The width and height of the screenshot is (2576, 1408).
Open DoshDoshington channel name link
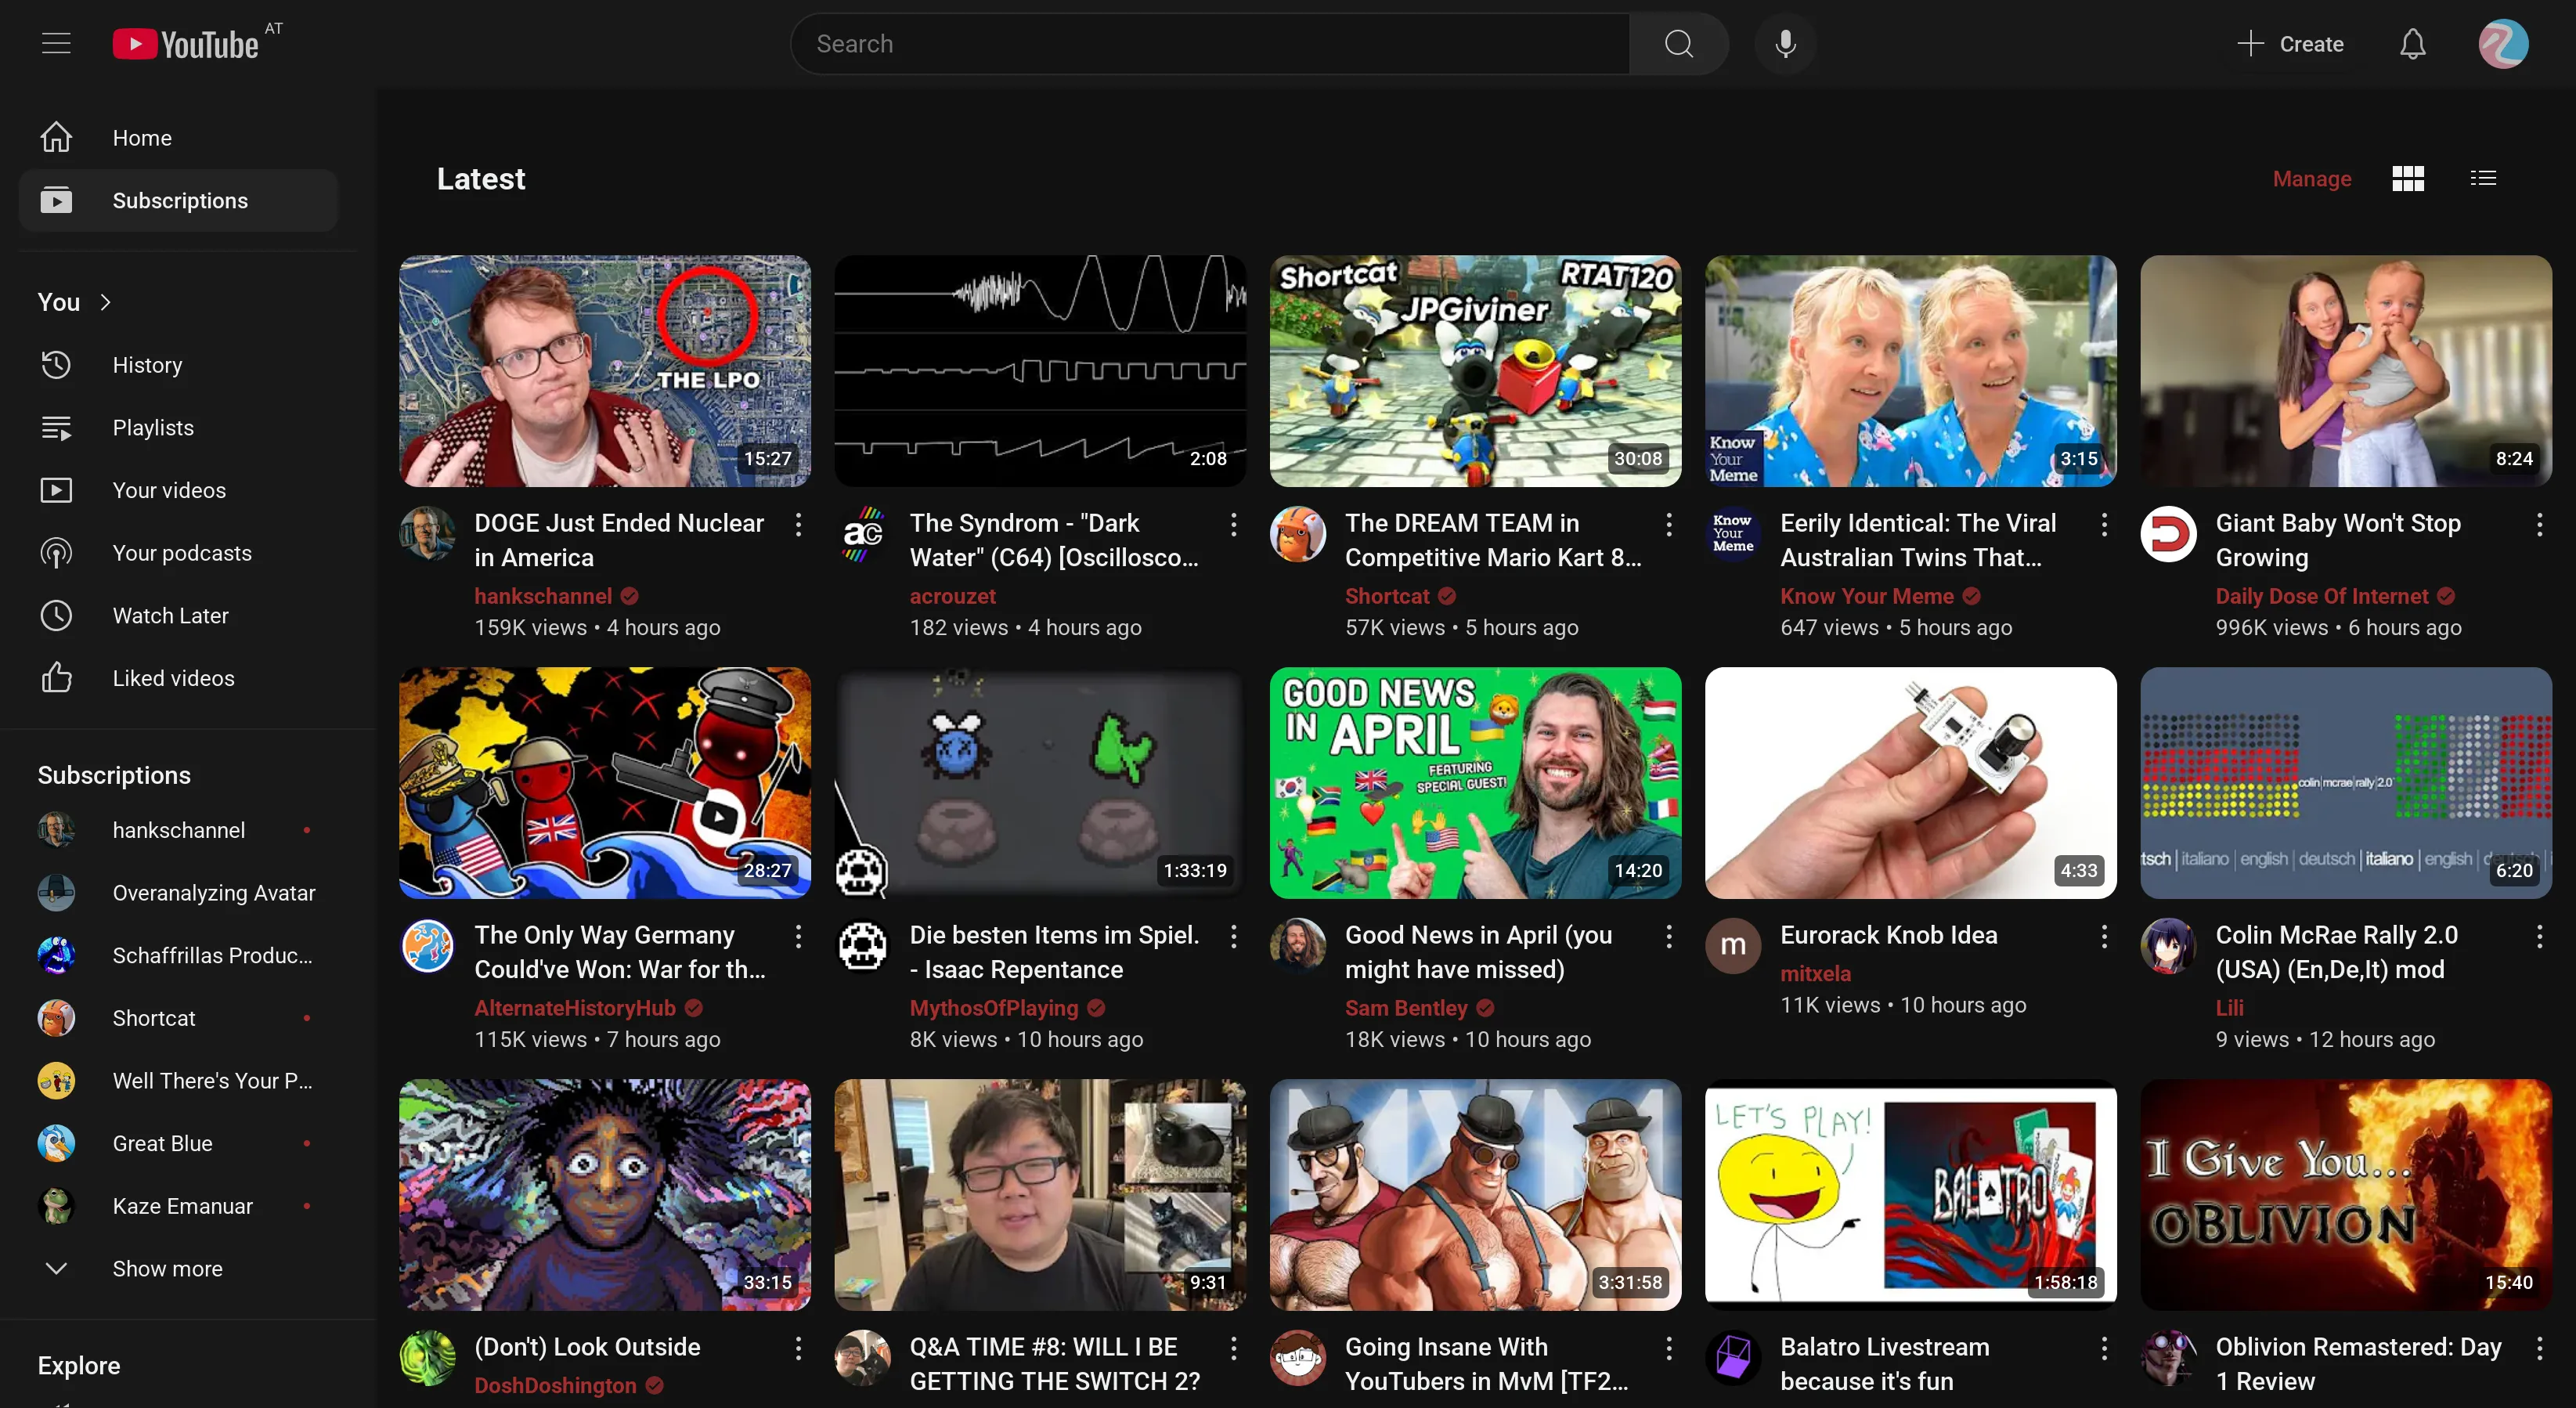click(x=555, y=1386)
